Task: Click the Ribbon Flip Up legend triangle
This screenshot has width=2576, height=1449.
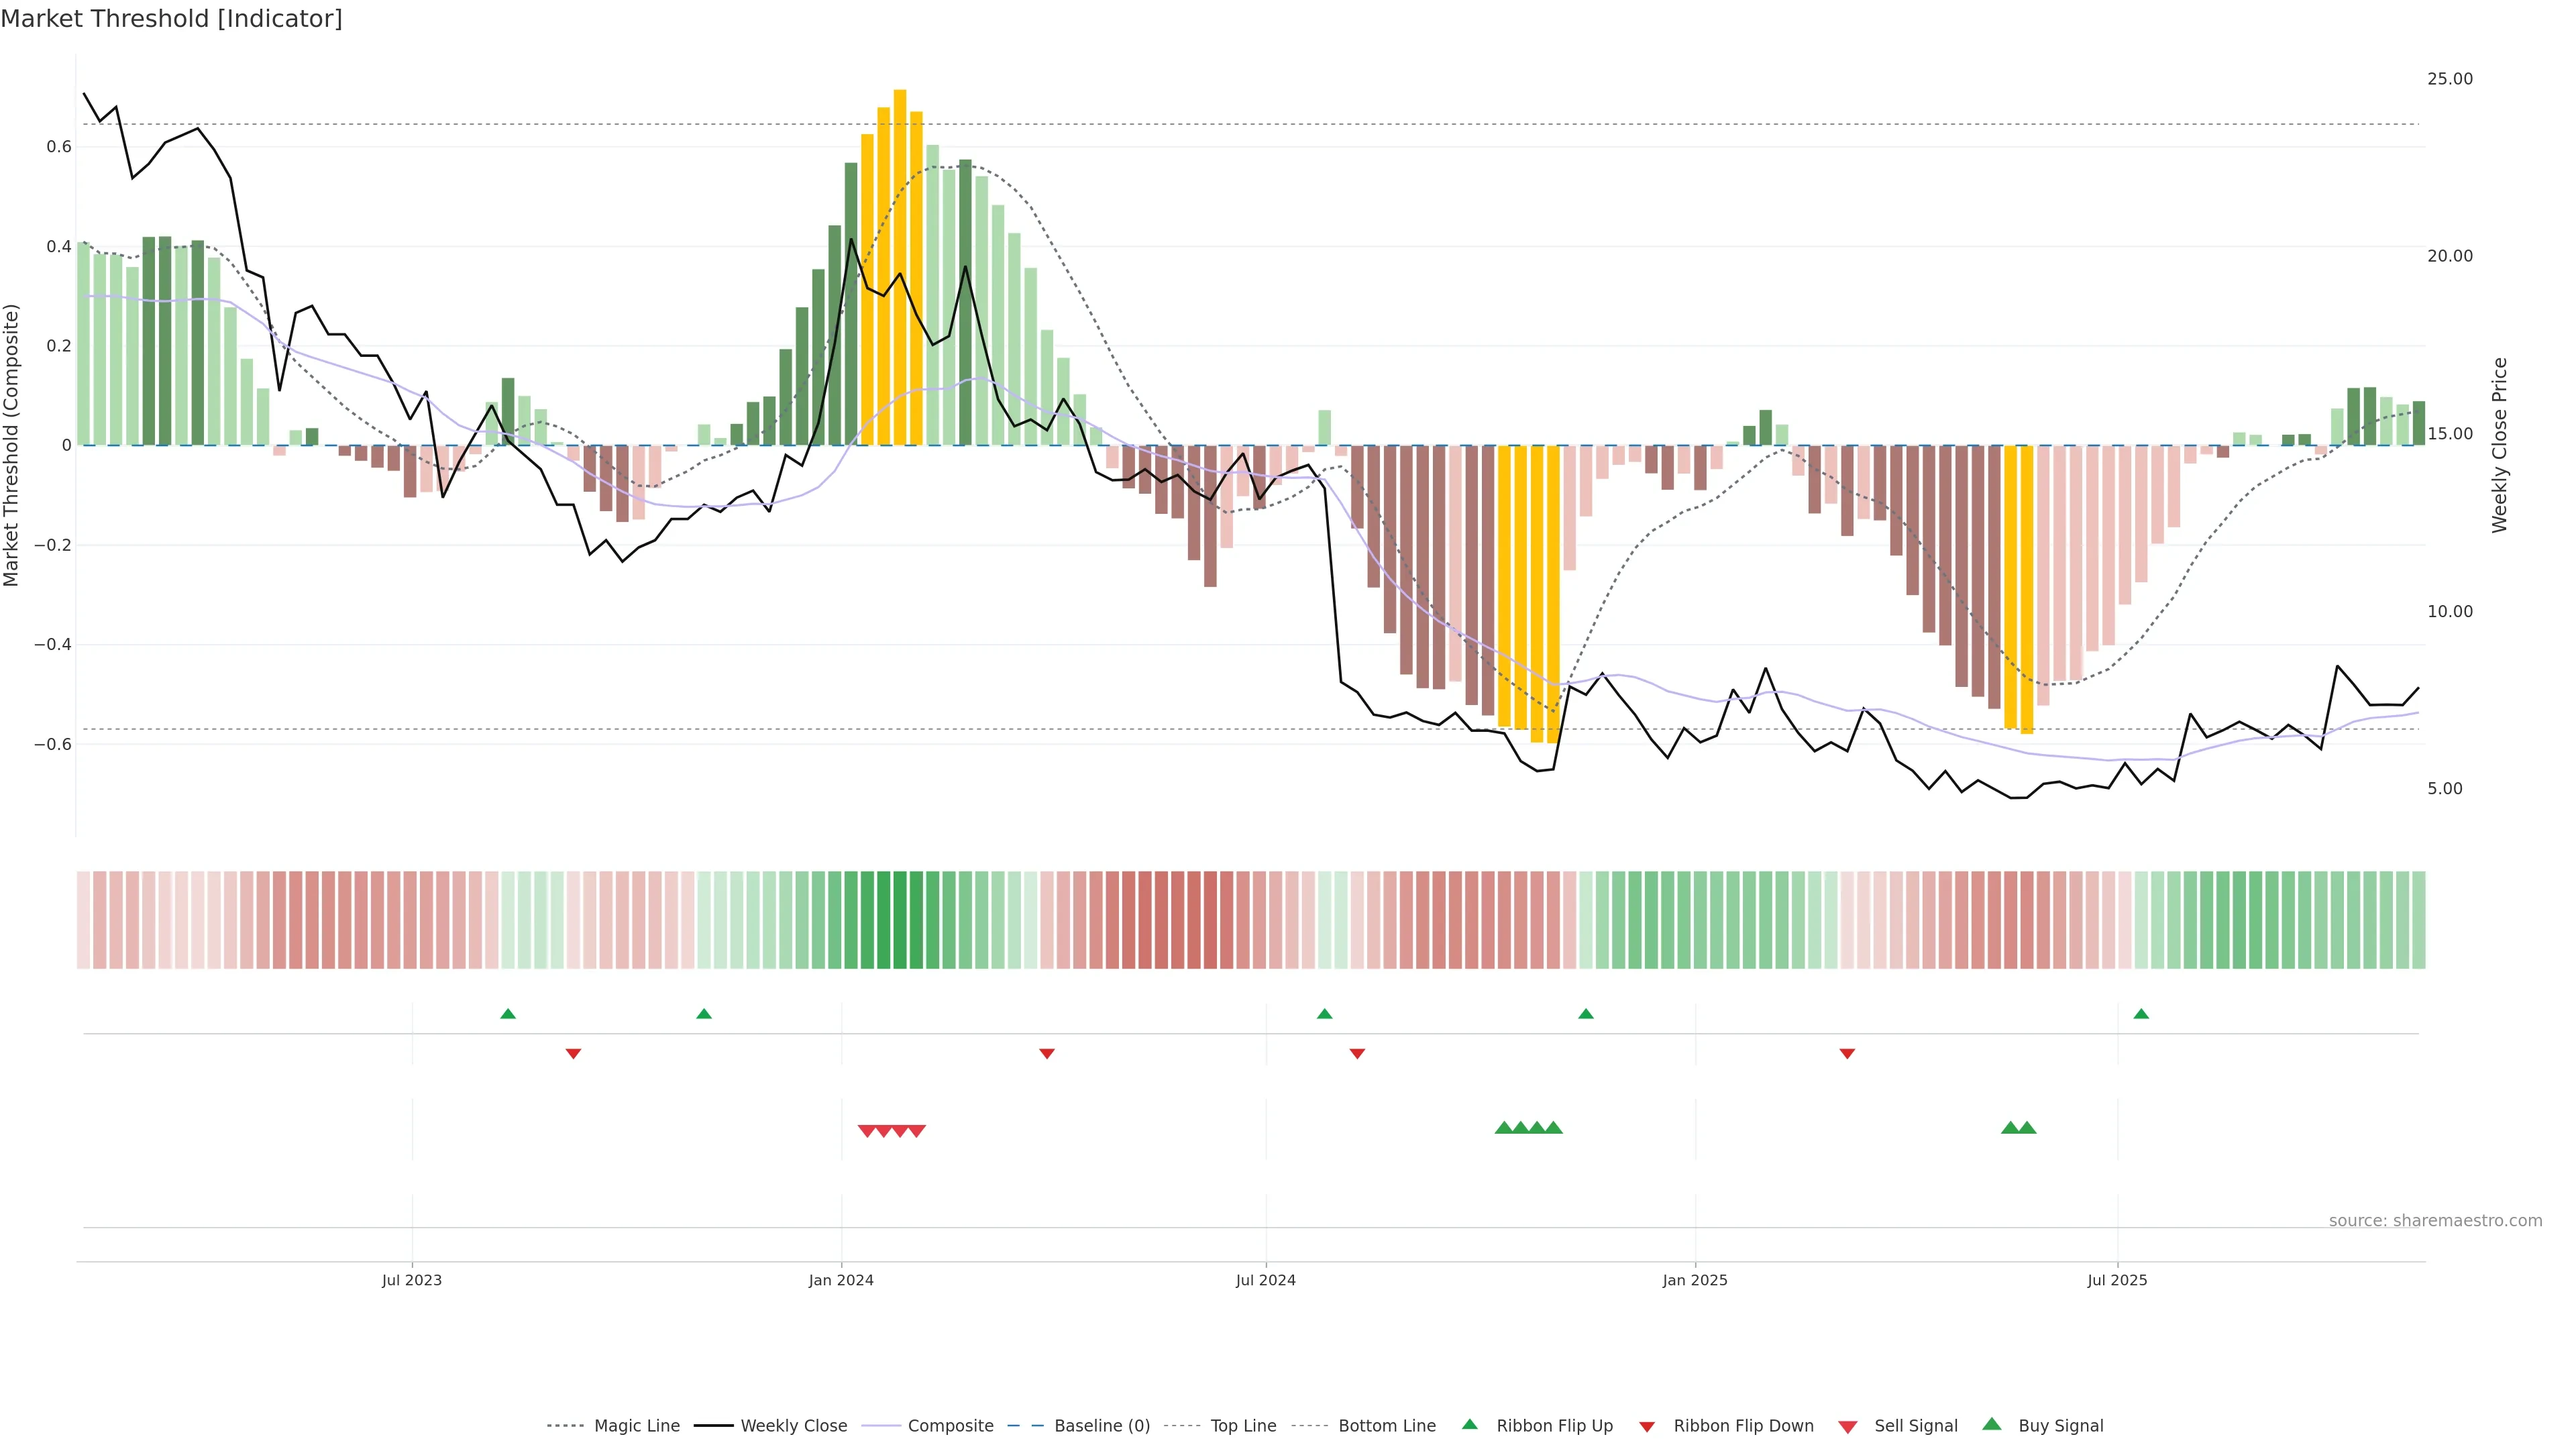Action: [x=1469, y=1424]
